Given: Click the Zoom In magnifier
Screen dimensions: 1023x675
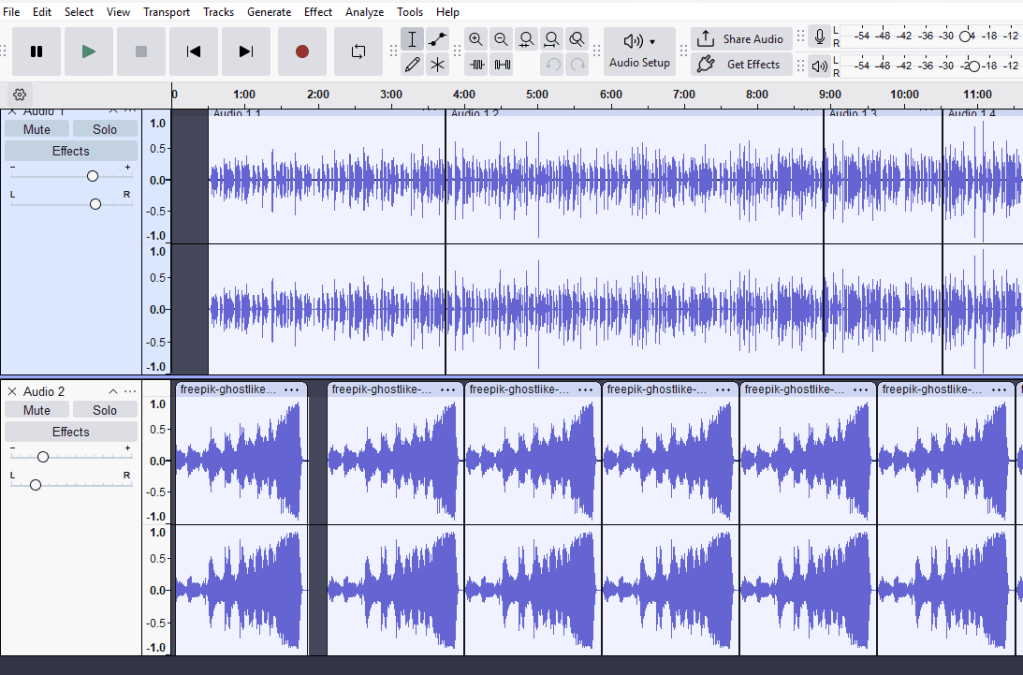Looking at the screenshot, I should point(476,39).
